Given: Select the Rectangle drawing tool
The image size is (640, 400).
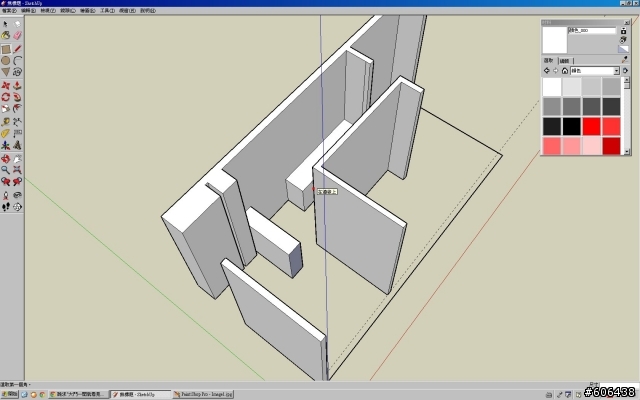Looking at the screenshot, I should tap(5, 49).
